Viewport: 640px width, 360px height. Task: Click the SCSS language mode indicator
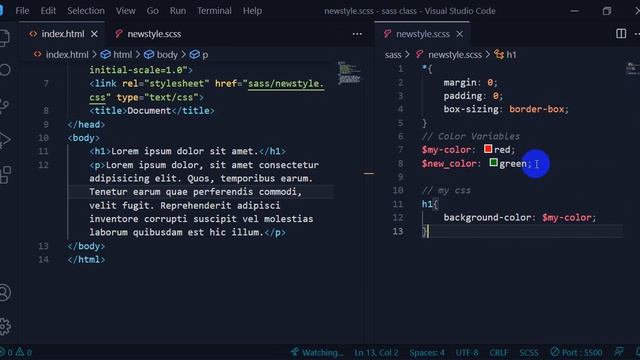tap(529, 352)
